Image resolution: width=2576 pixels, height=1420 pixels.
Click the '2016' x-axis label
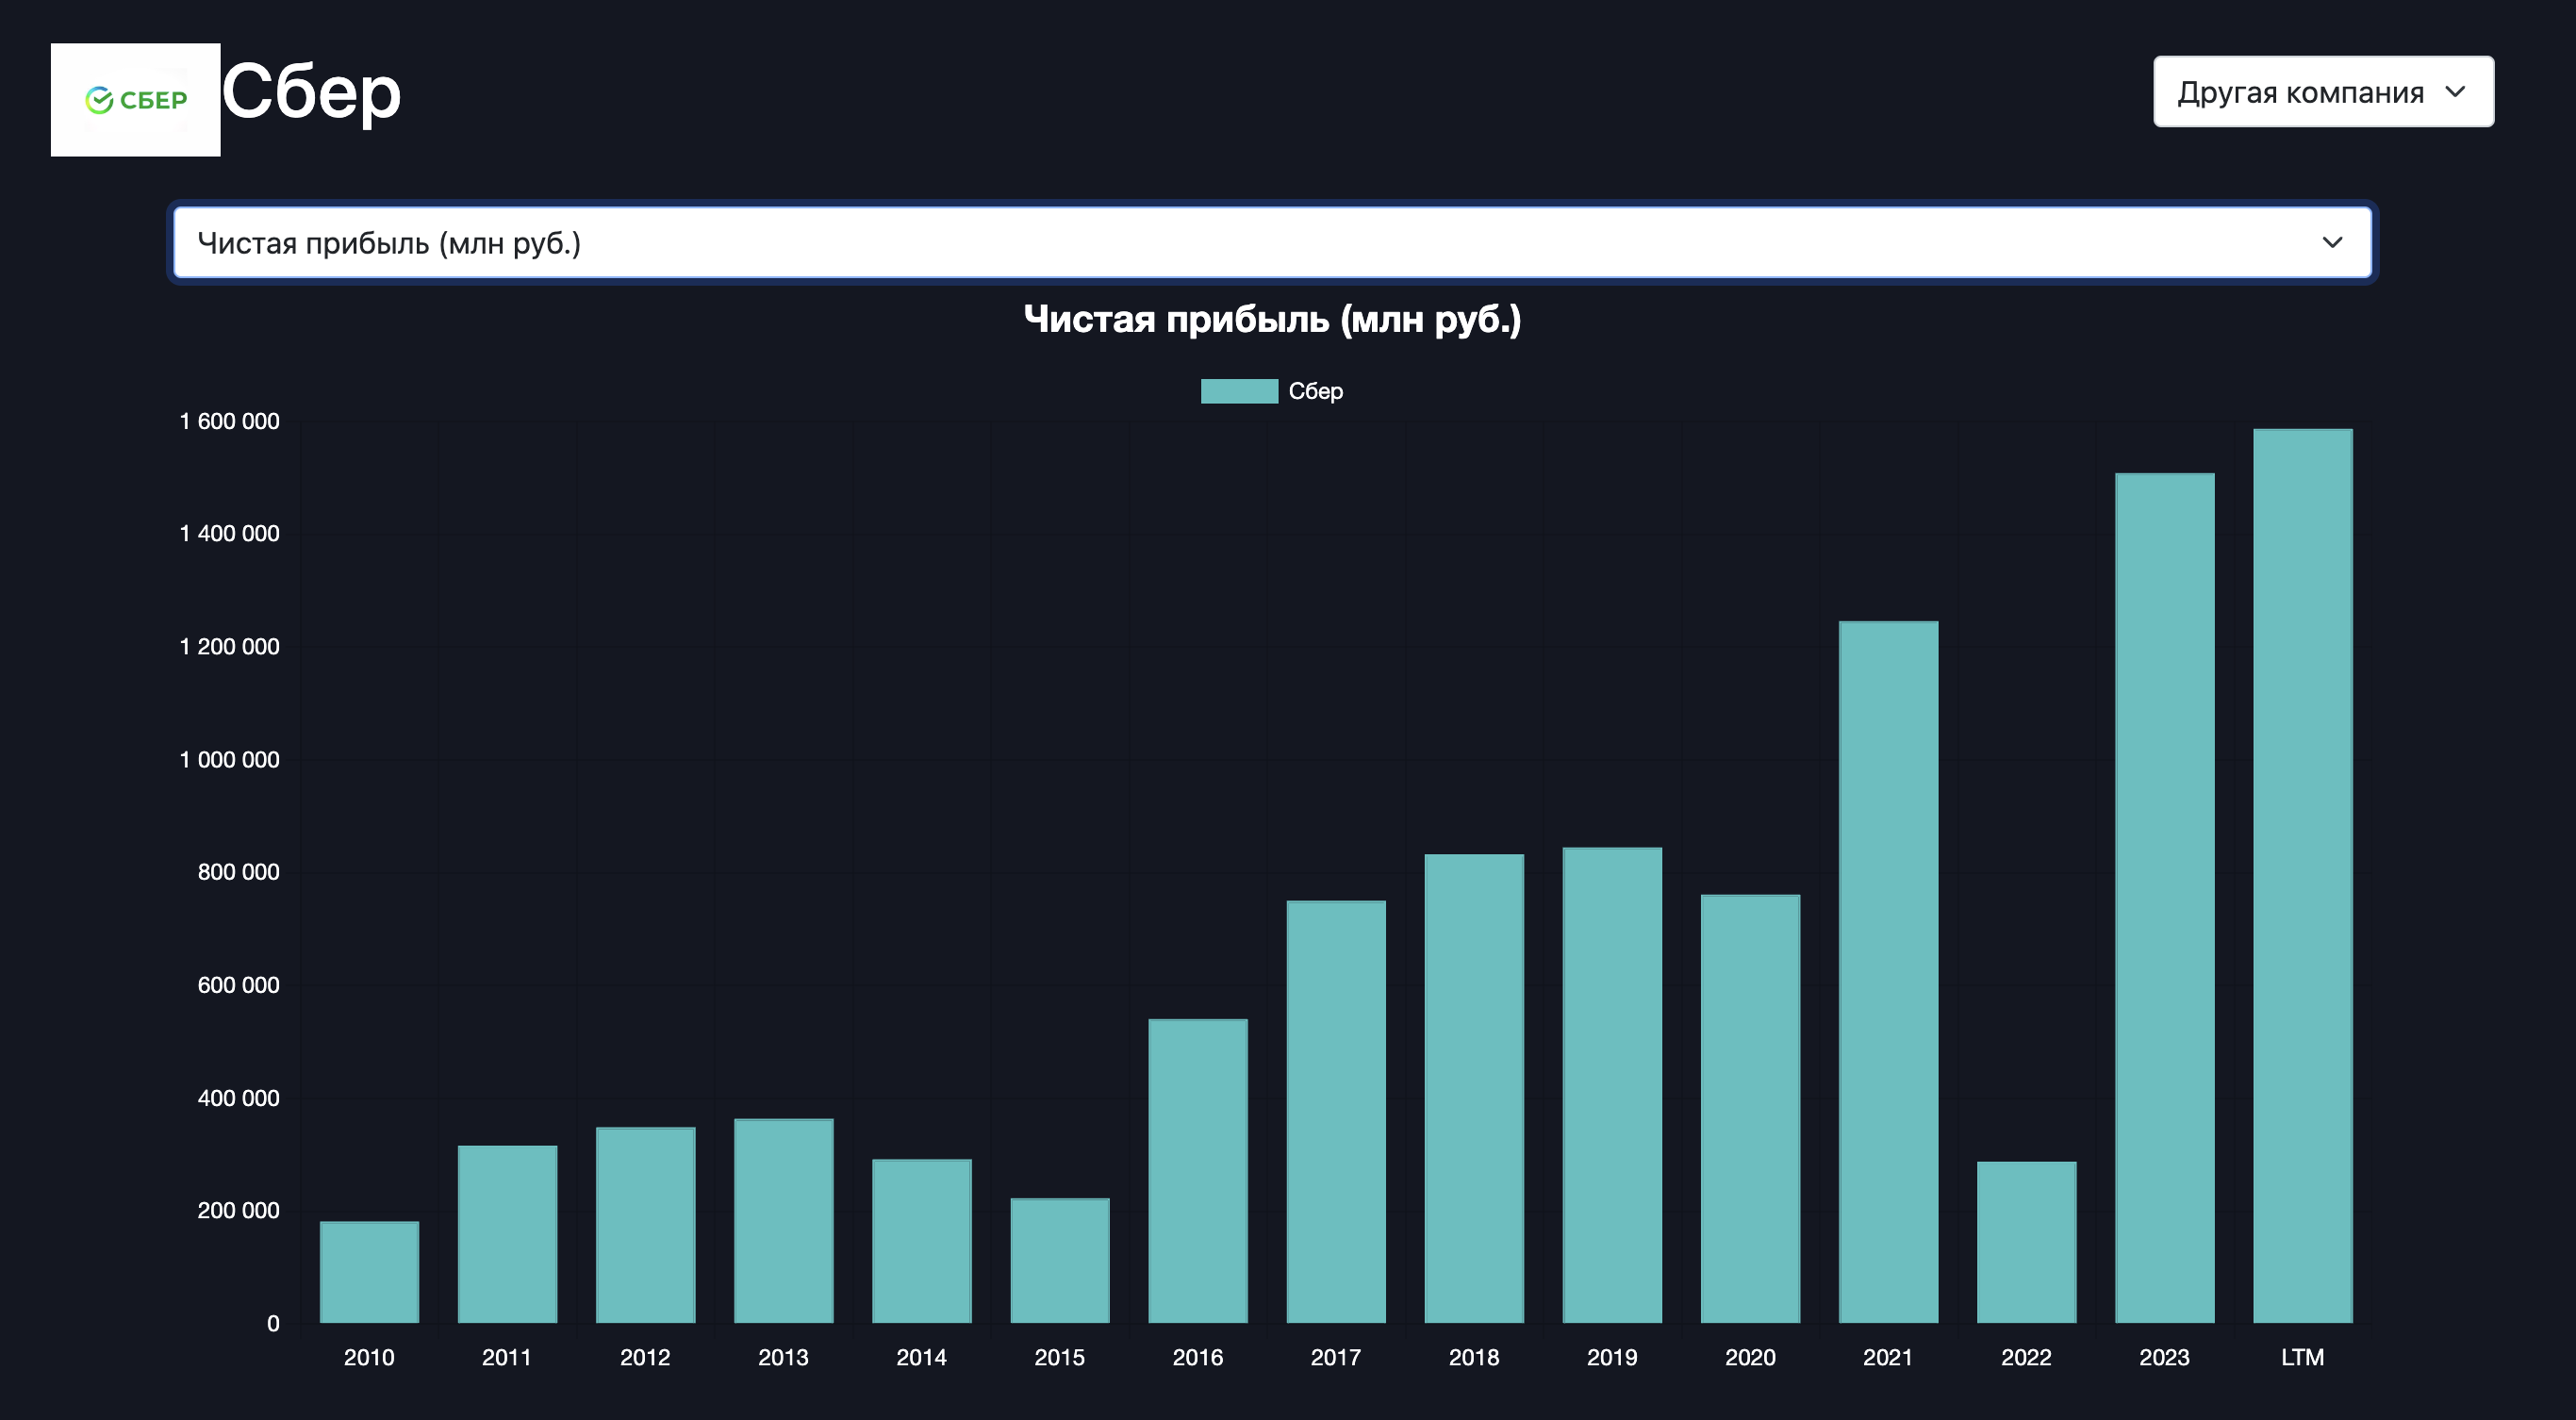coord(1197,1357)
